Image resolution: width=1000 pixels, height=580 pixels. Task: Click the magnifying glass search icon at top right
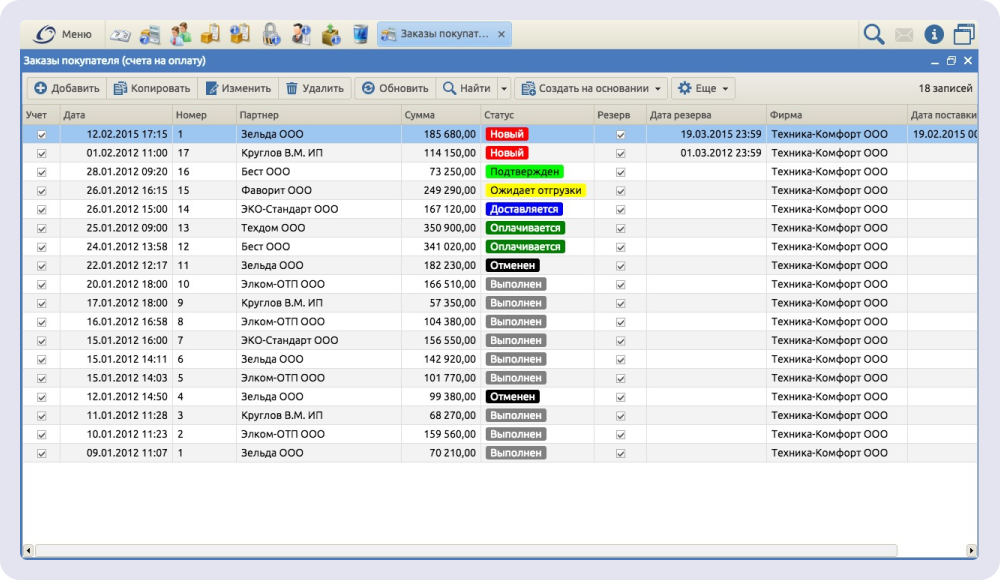[x=874, y=35]
